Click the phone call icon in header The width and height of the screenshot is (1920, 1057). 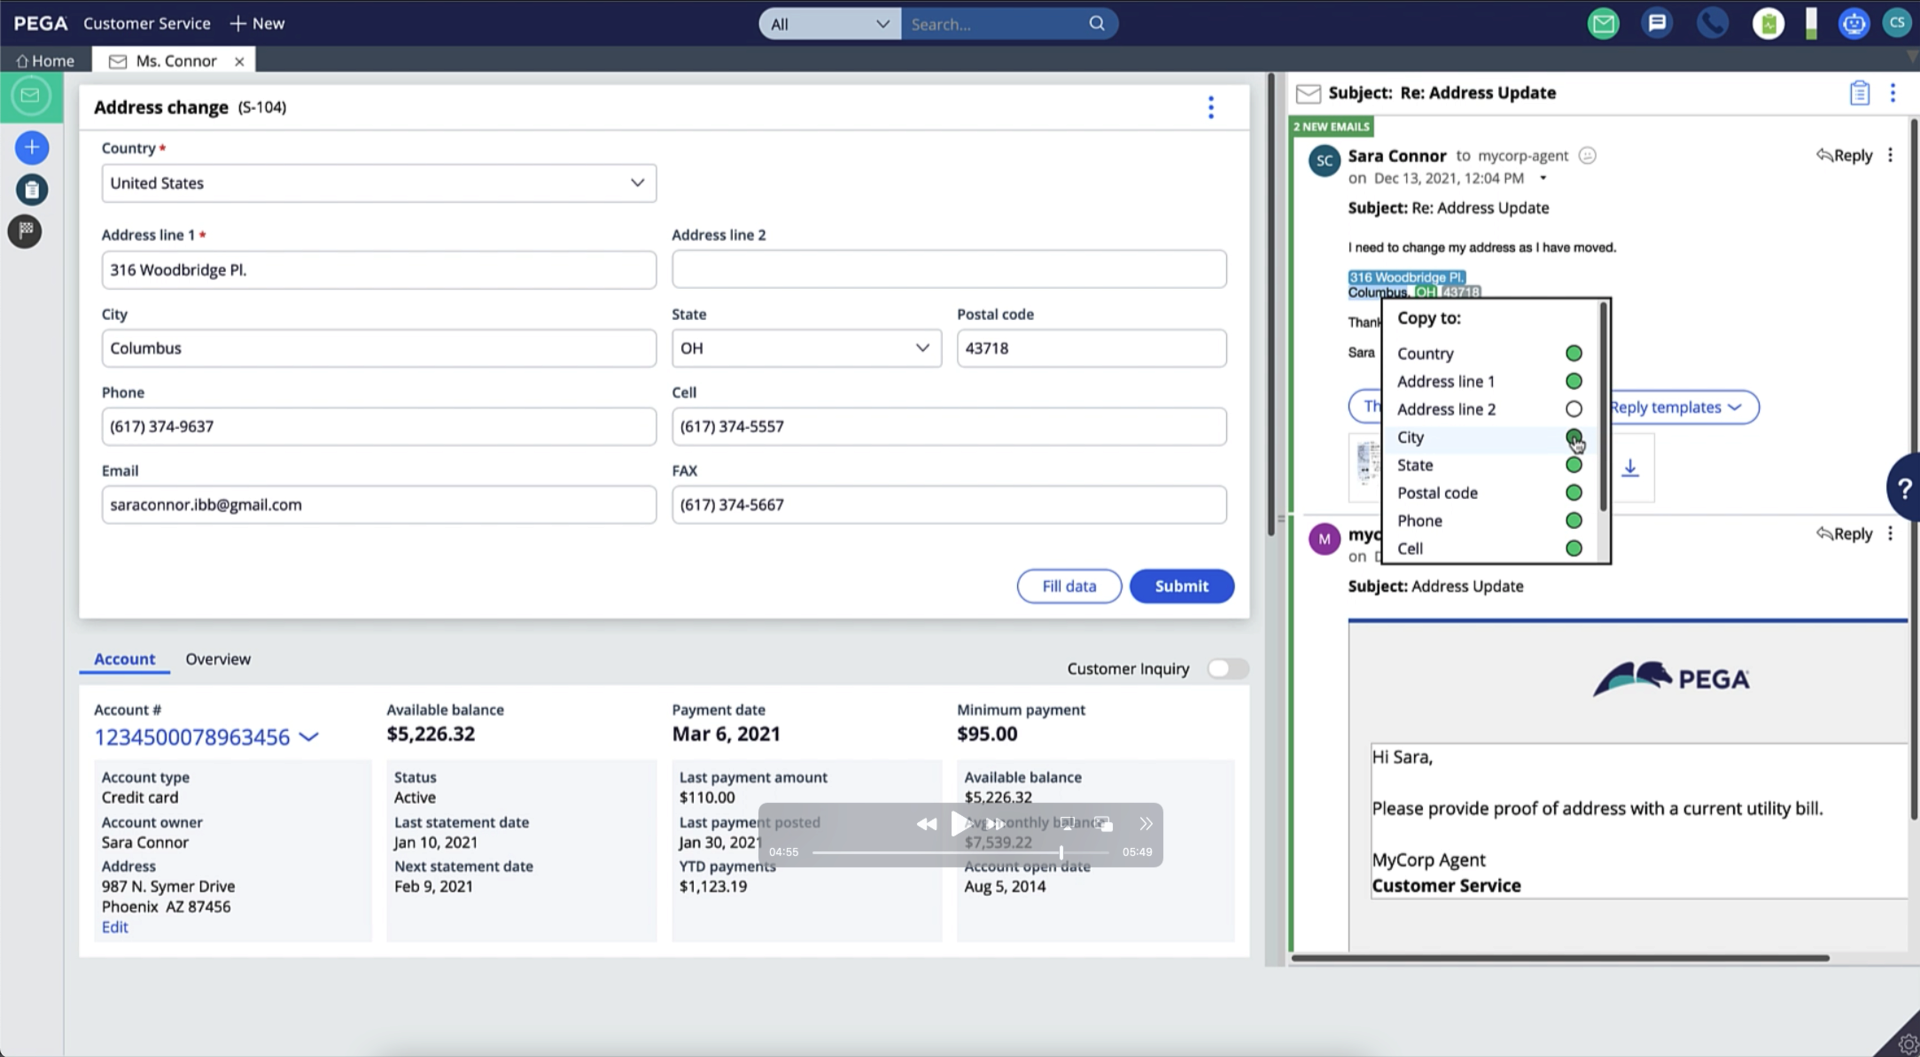coord(1712,24)
